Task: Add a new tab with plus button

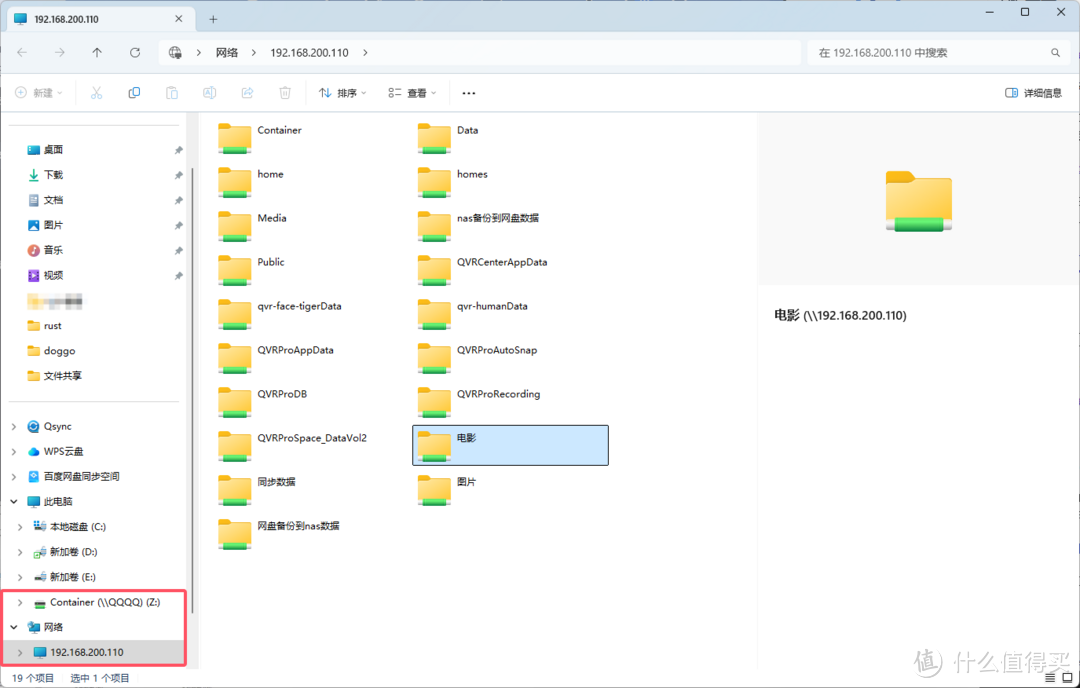Action: (212, 19)
